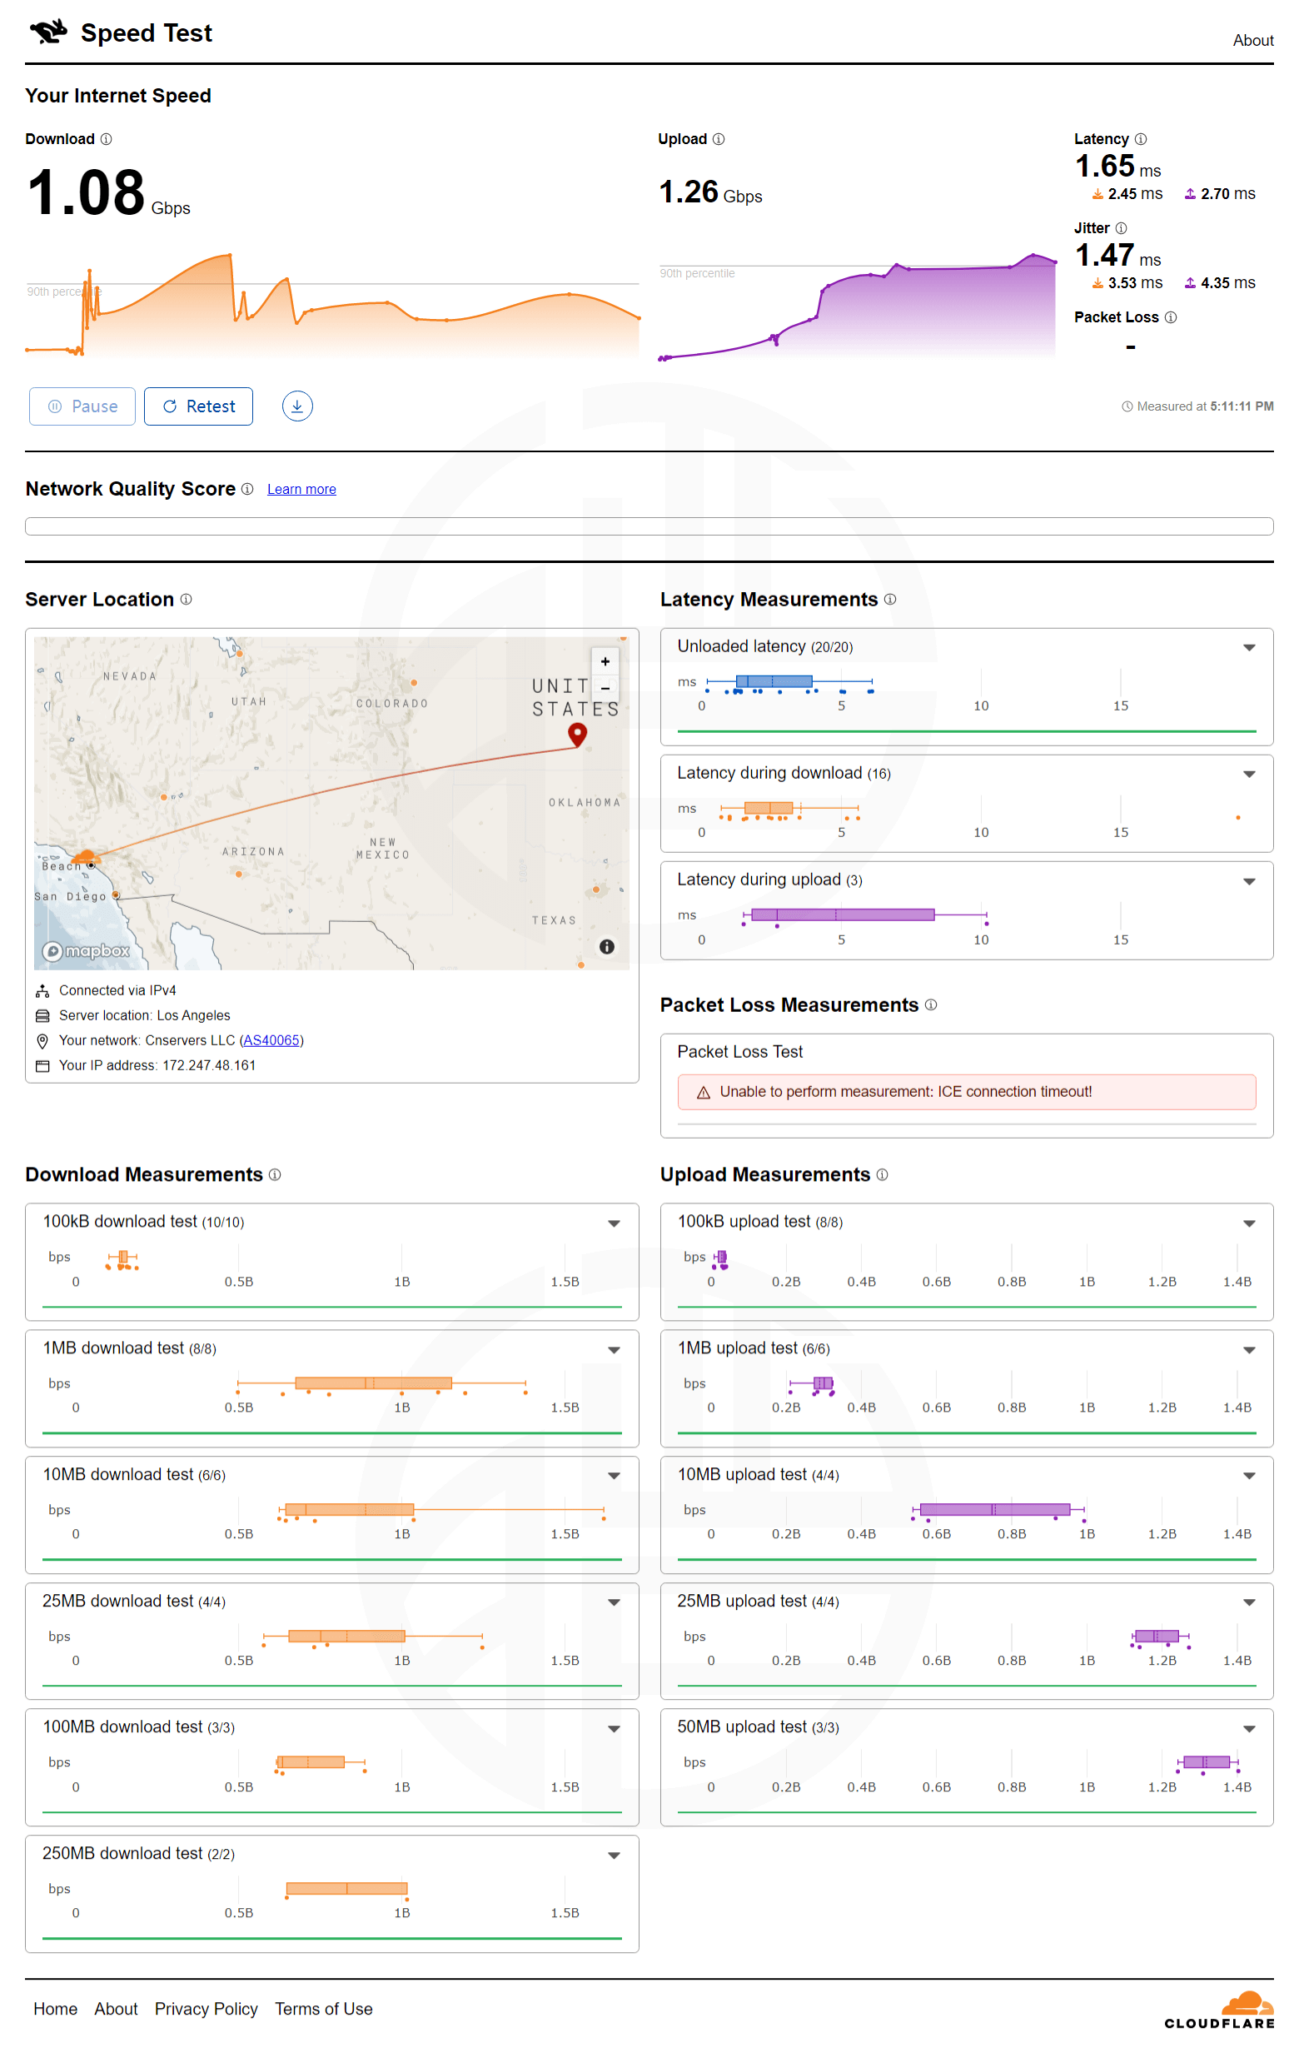This screenshot has width=1294, height=2048.
Task: Expand 100kB download test section
Action: click(614, 1223)
